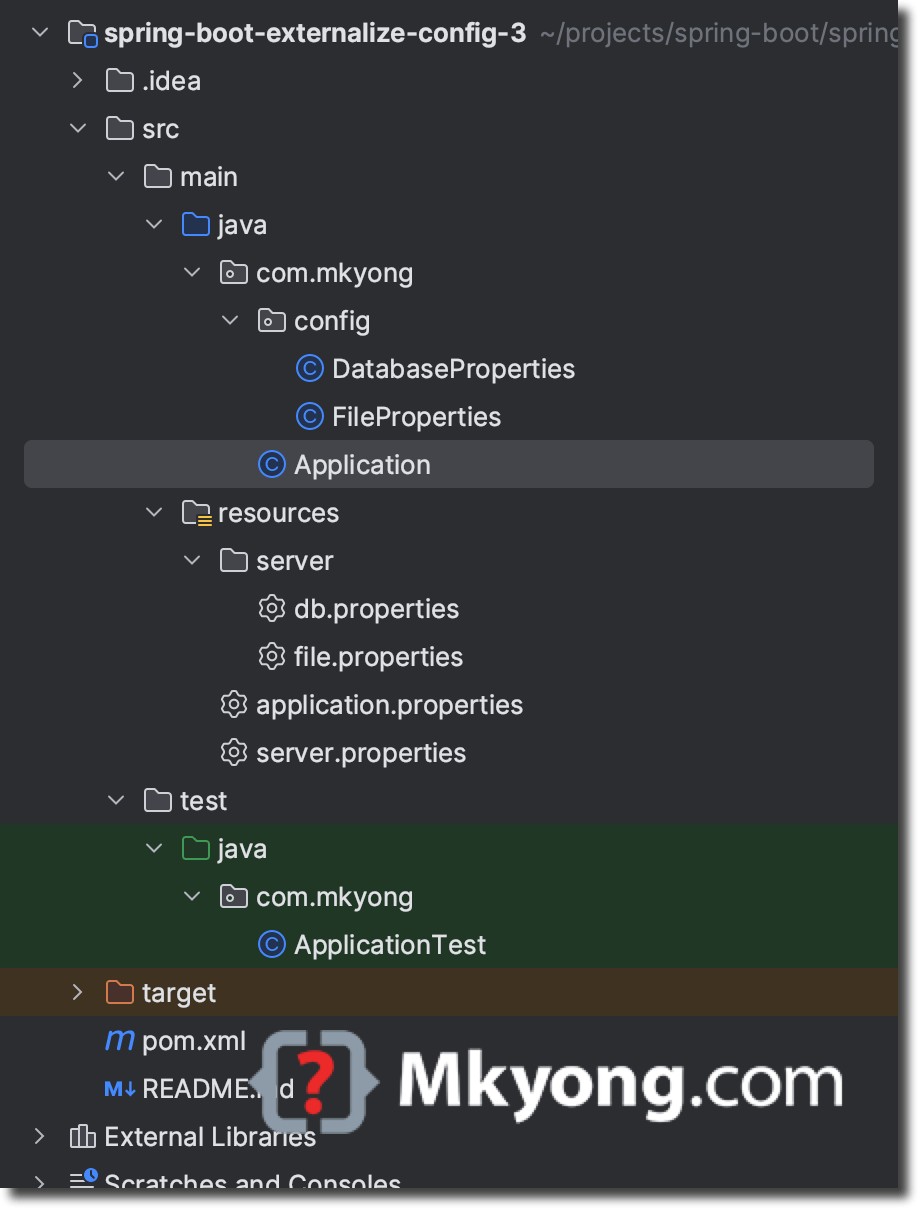Select the server.properties file
The width and height of the screenshot is (918, 1208).
360,752
